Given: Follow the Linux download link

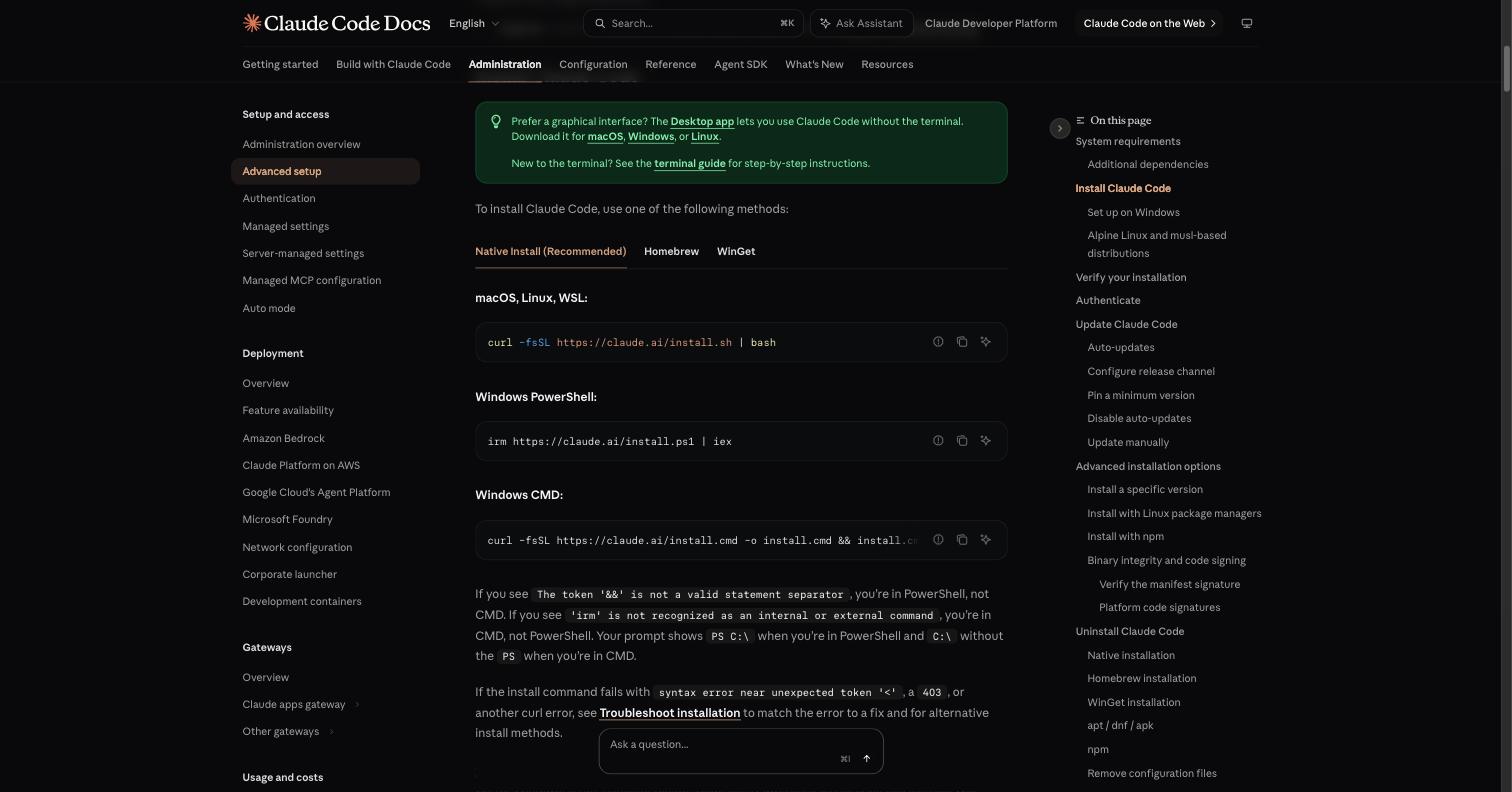Looking at the screenshot, I should [x=705, y=137].
